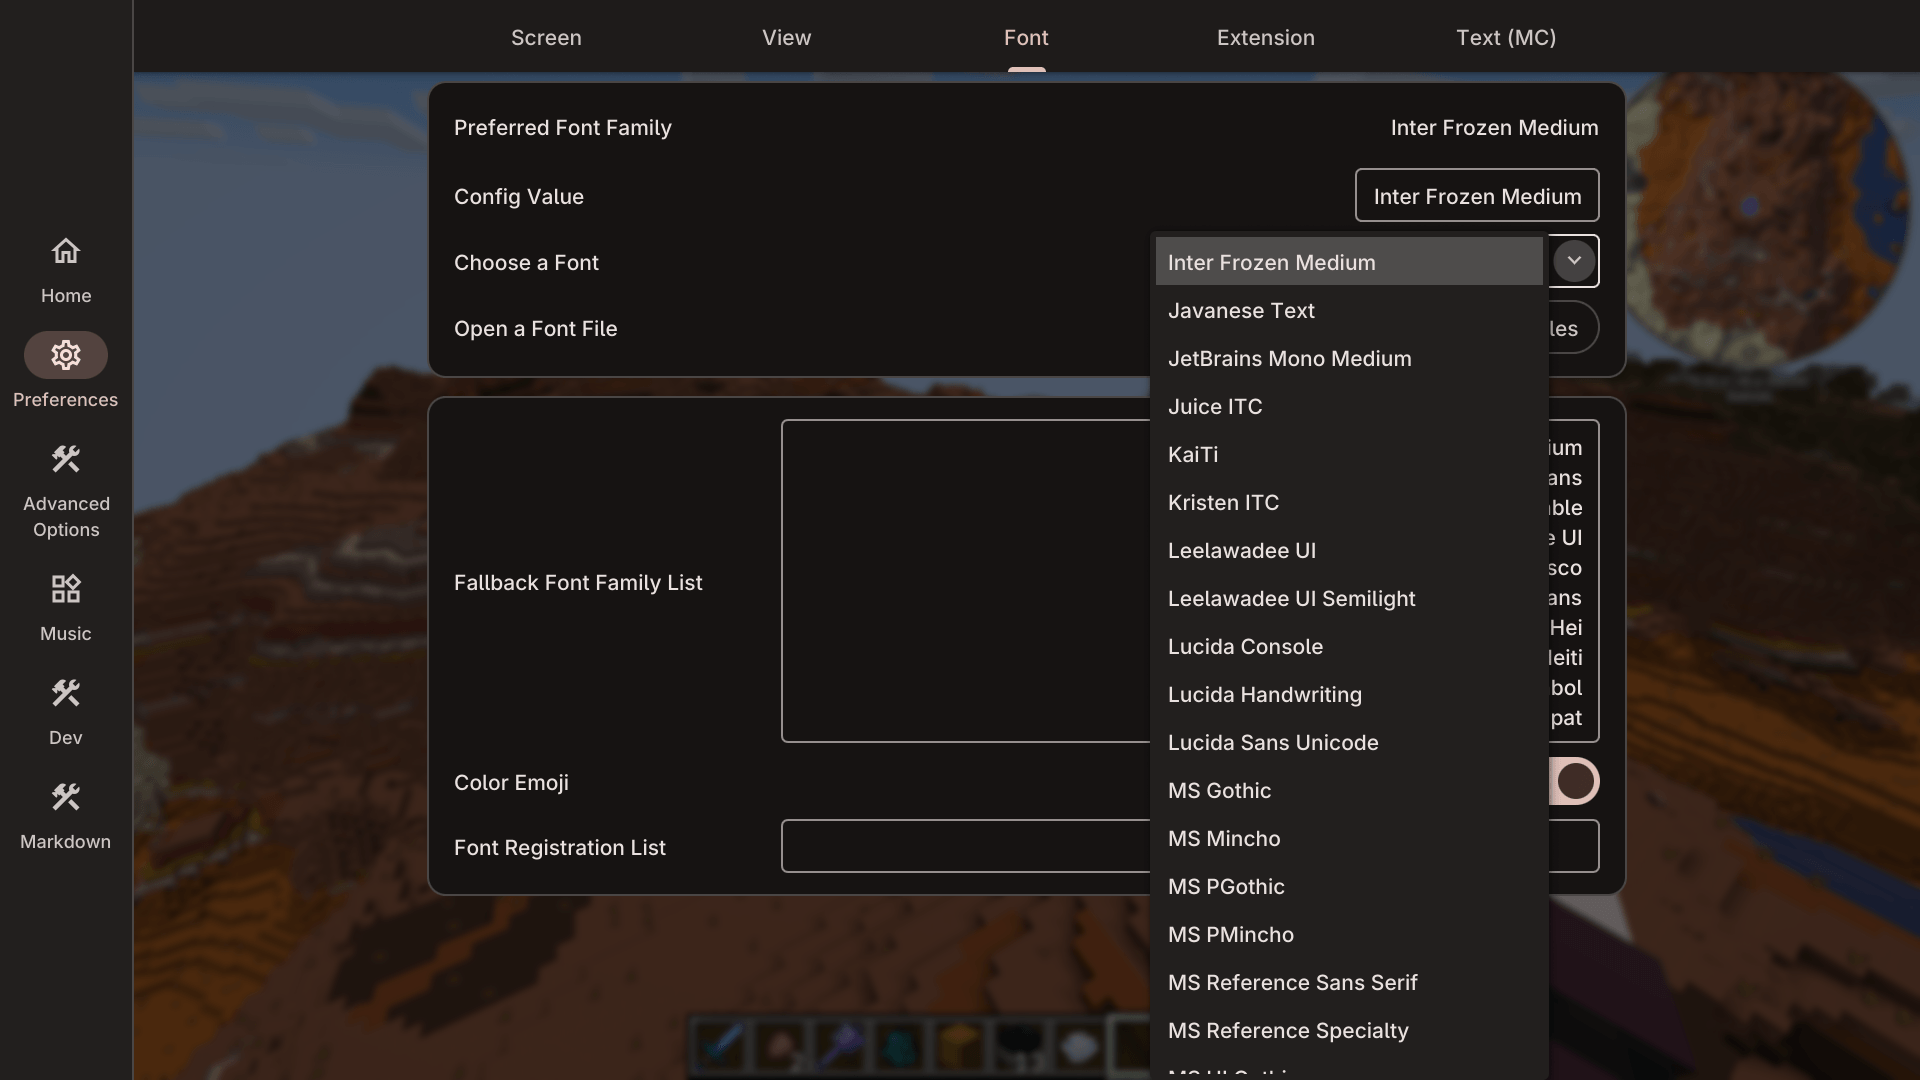The width and height of the screenshot is (1920, 1080).
Task: Select JetBrains Mono Medium from font list
Action: click(1289, 359)
